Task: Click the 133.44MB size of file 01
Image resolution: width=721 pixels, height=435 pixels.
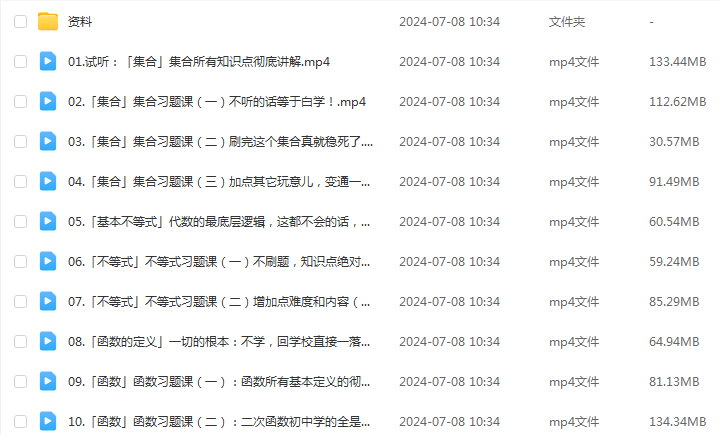Action: [677, 62]
